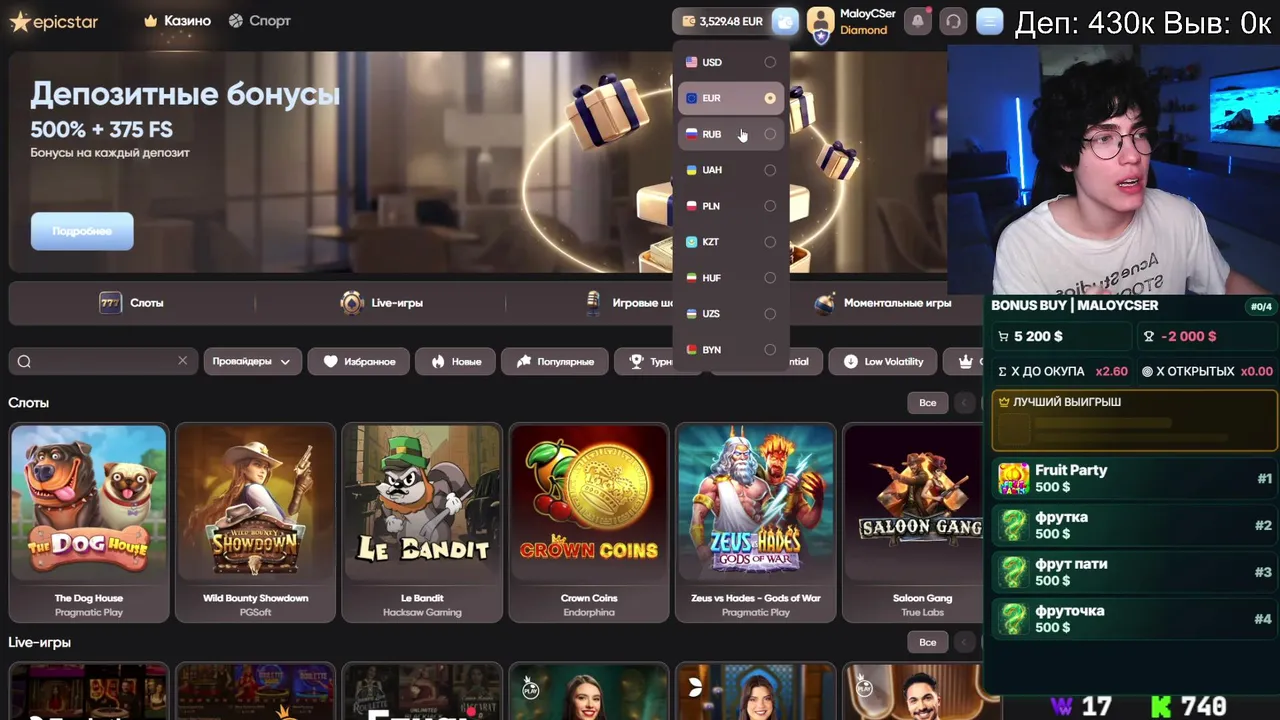This screenshot has height=720, width=1280.
Task: Click the 5 200 $ total cost value
Action: [x=1038, y=337]
